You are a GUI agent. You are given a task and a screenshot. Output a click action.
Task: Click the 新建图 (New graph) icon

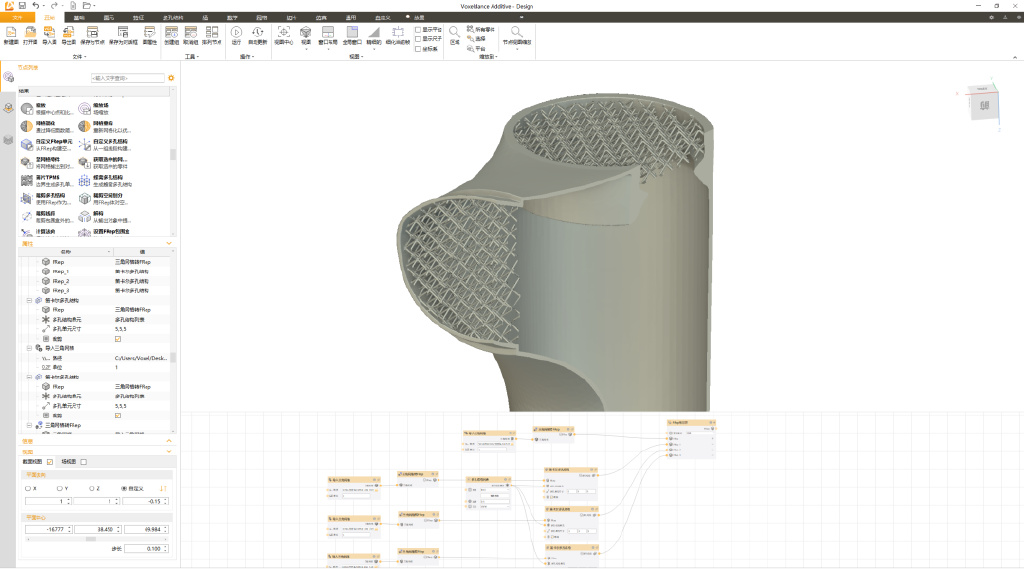point(10,33)
